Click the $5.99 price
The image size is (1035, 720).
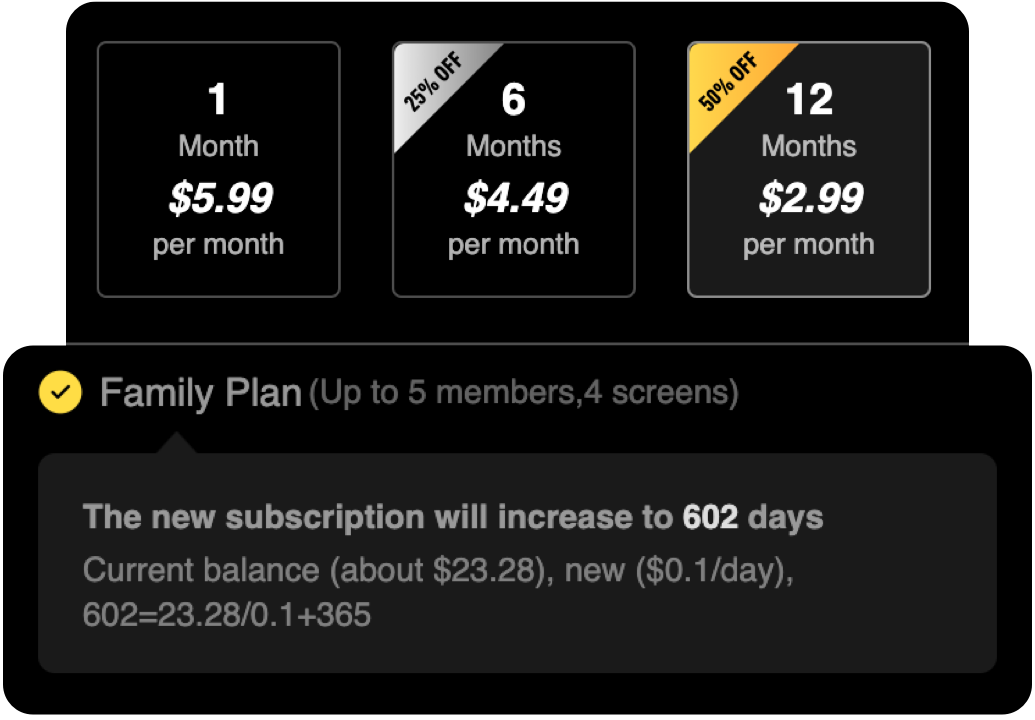point(220,198)
